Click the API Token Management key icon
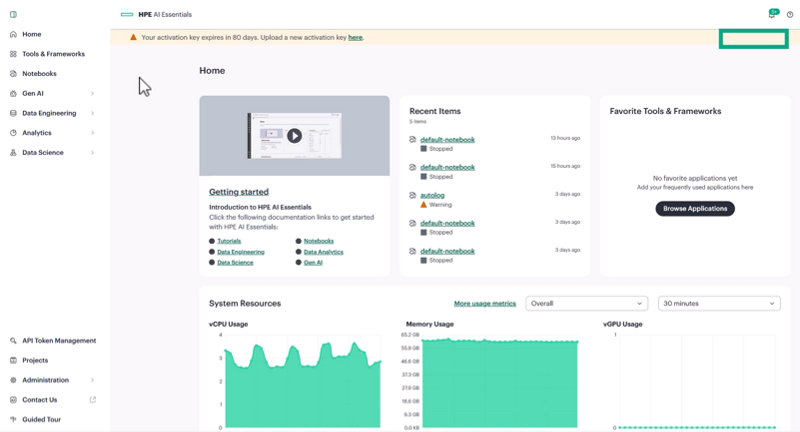The height and width of the screenshot is (432, 800). [13, 341]
